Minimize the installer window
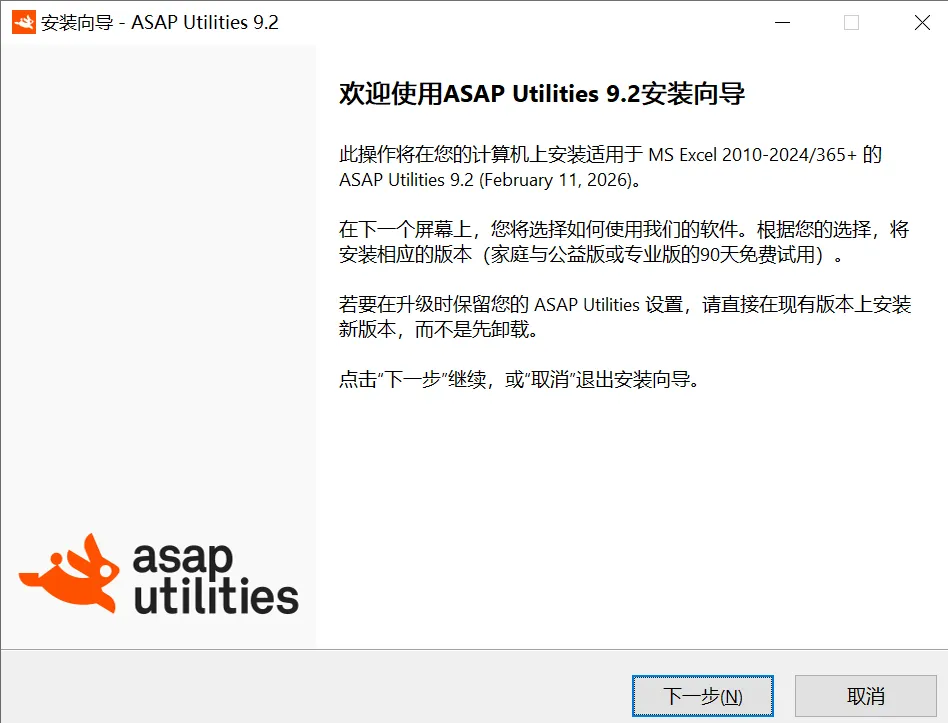The height and width of the screenshot is (723, 948). point(782,22)
